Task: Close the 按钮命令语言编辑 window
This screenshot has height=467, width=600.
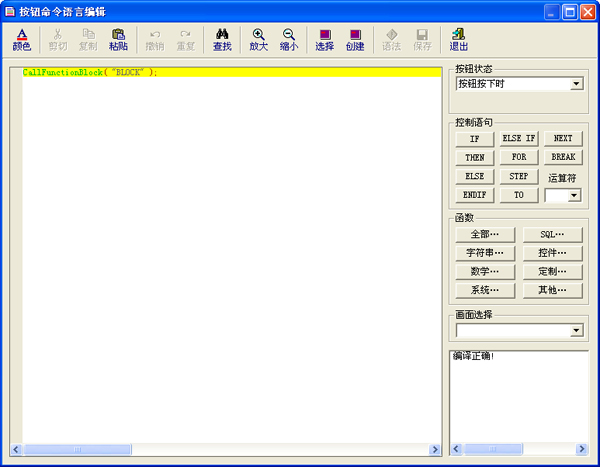Action: (x=587, y=12)
